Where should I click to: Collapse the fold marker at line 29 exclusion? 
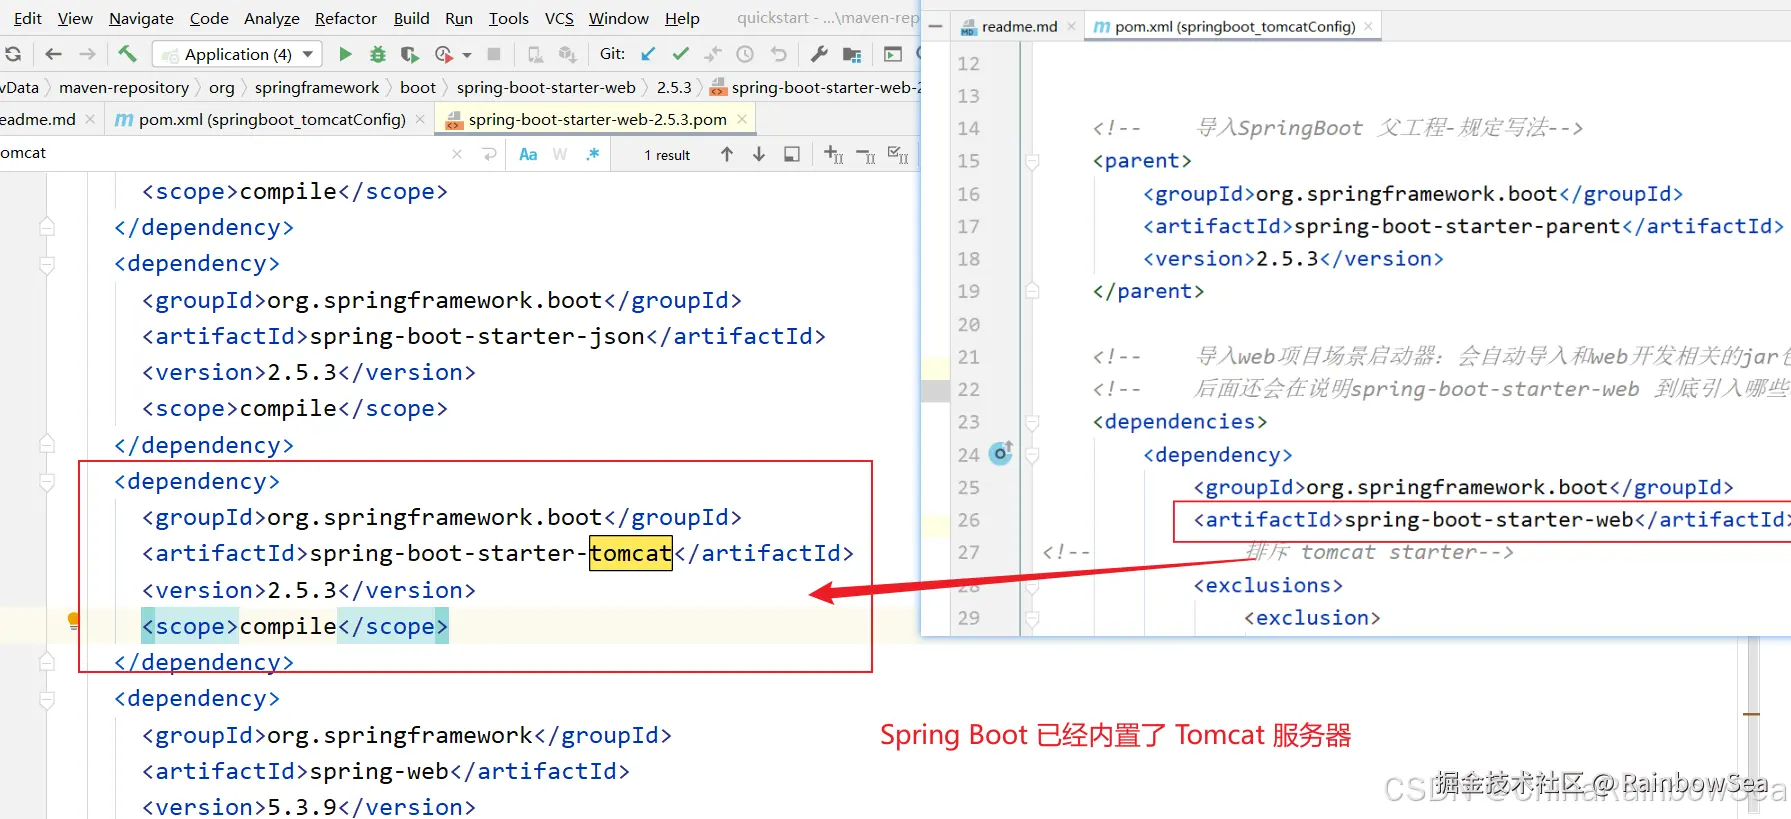click(x=1032, y=618)
